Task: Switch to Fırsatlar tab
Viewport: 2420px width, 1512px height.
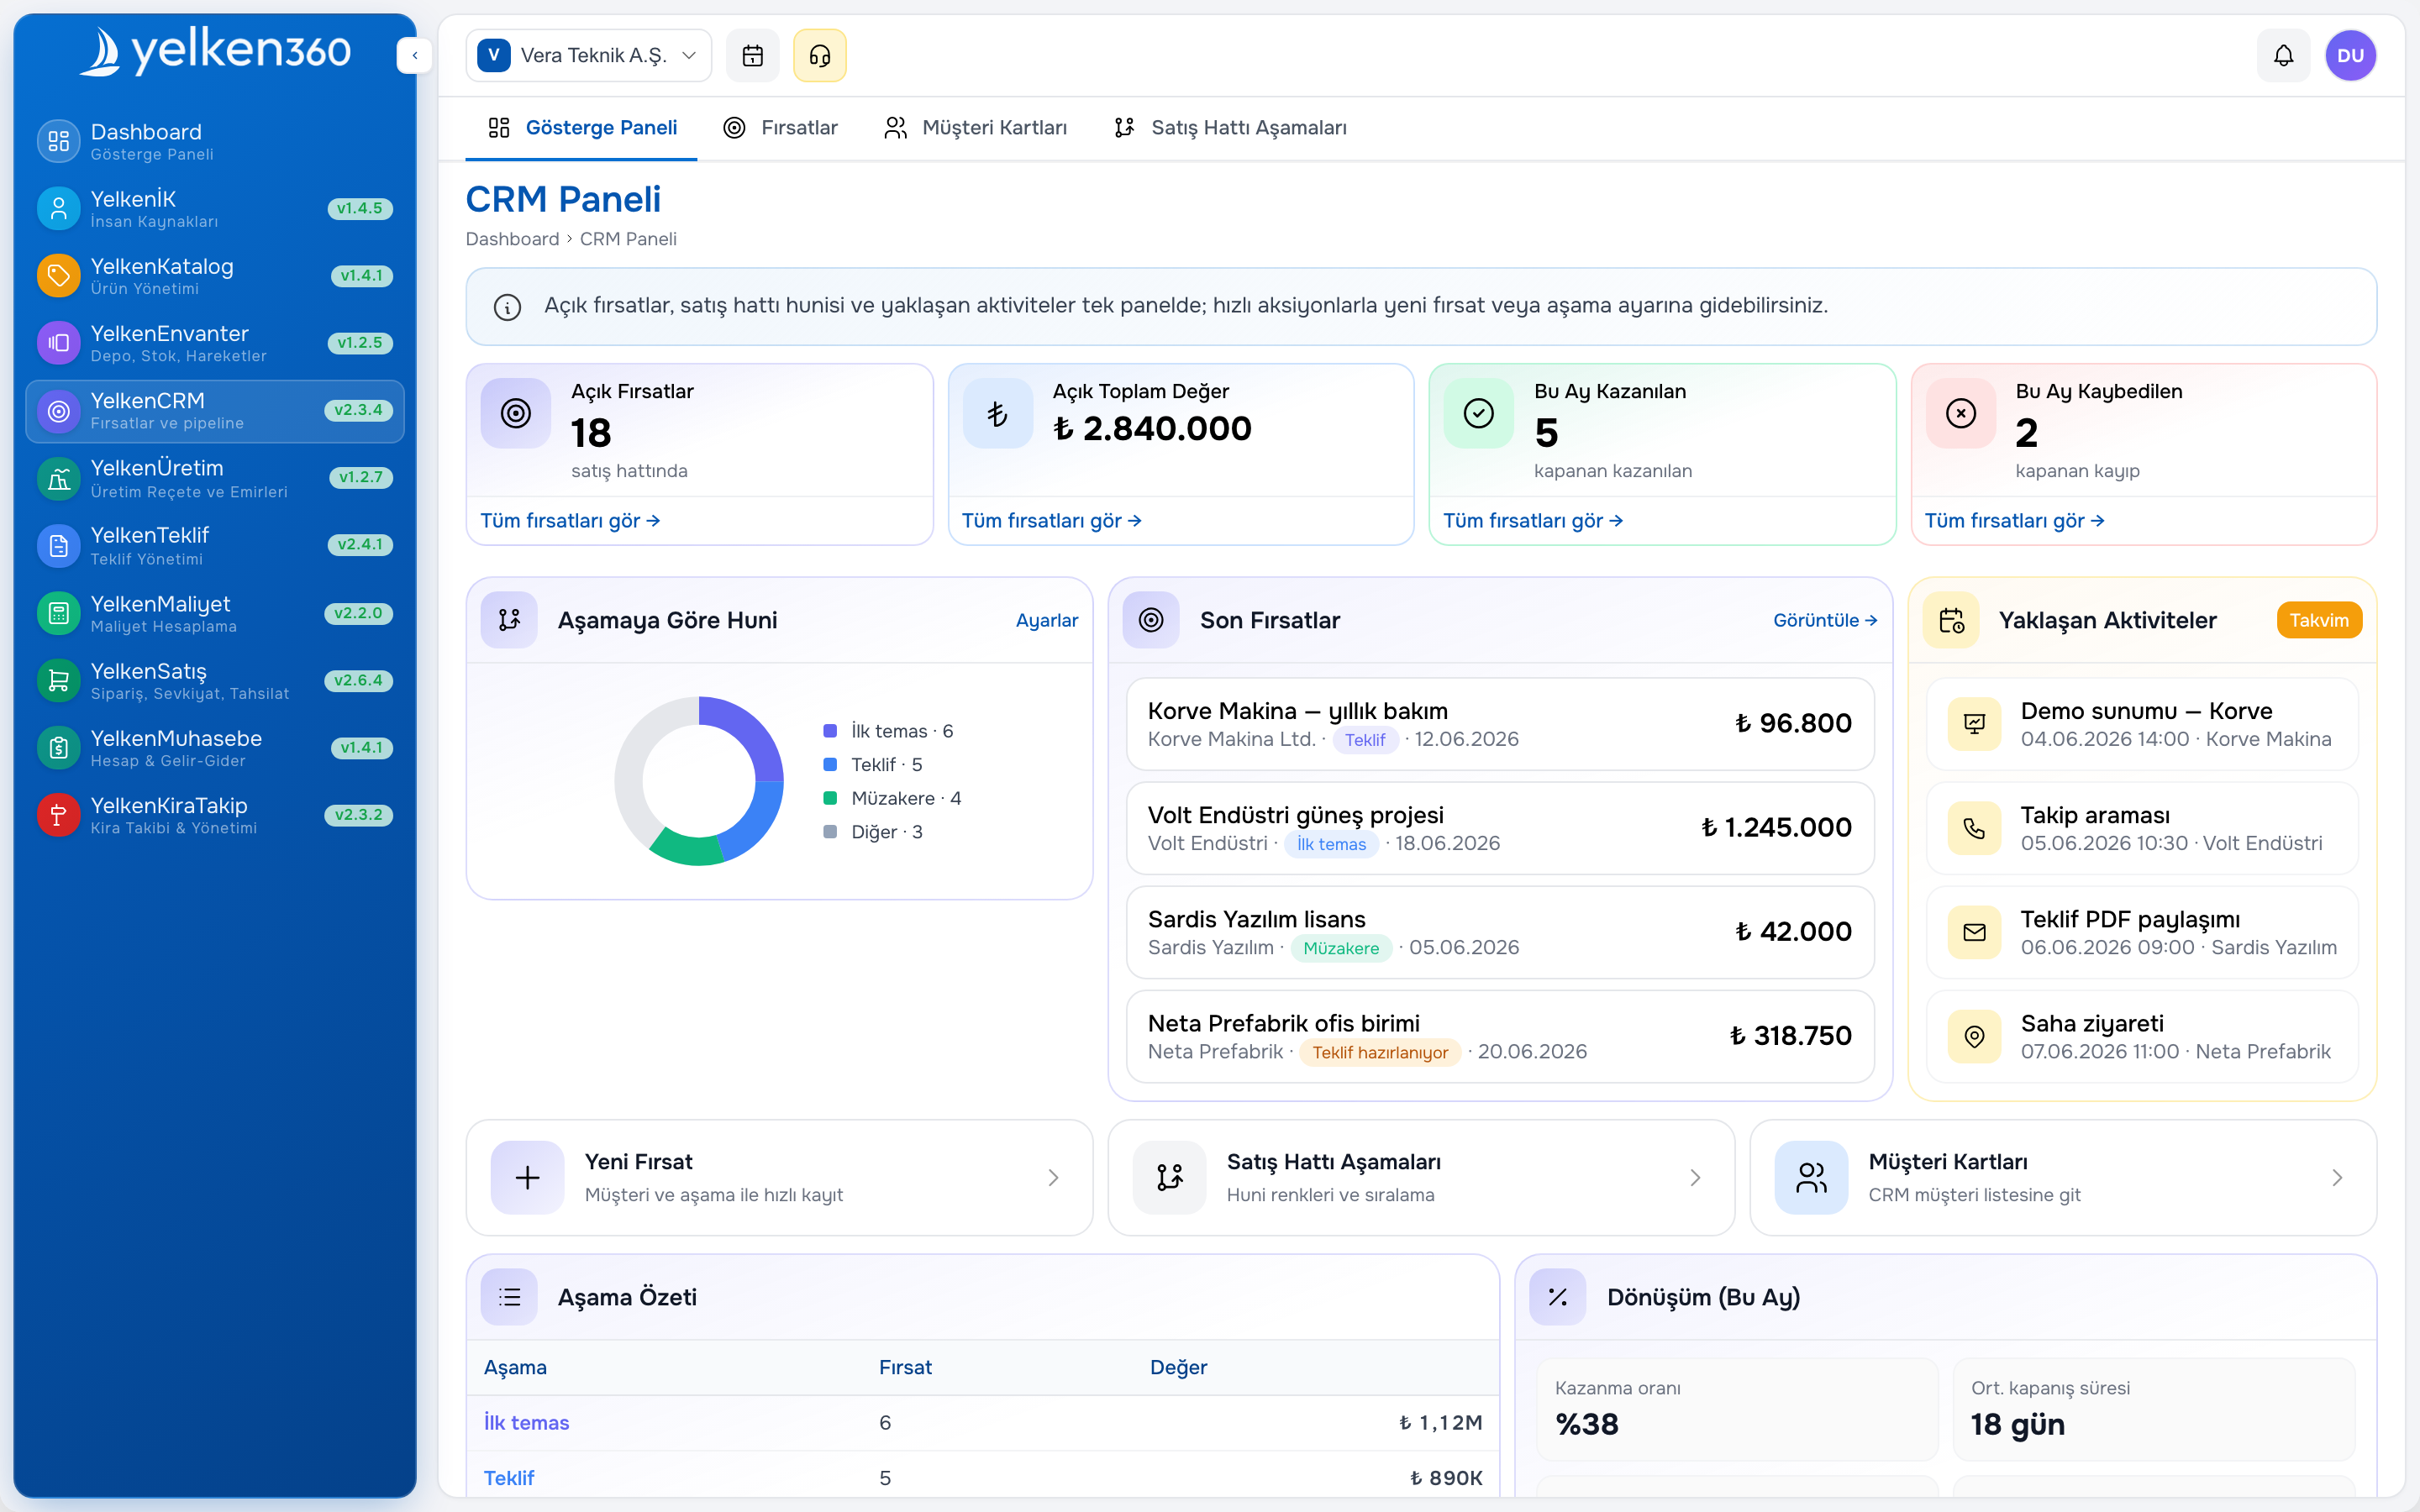Action: [780, 128]
